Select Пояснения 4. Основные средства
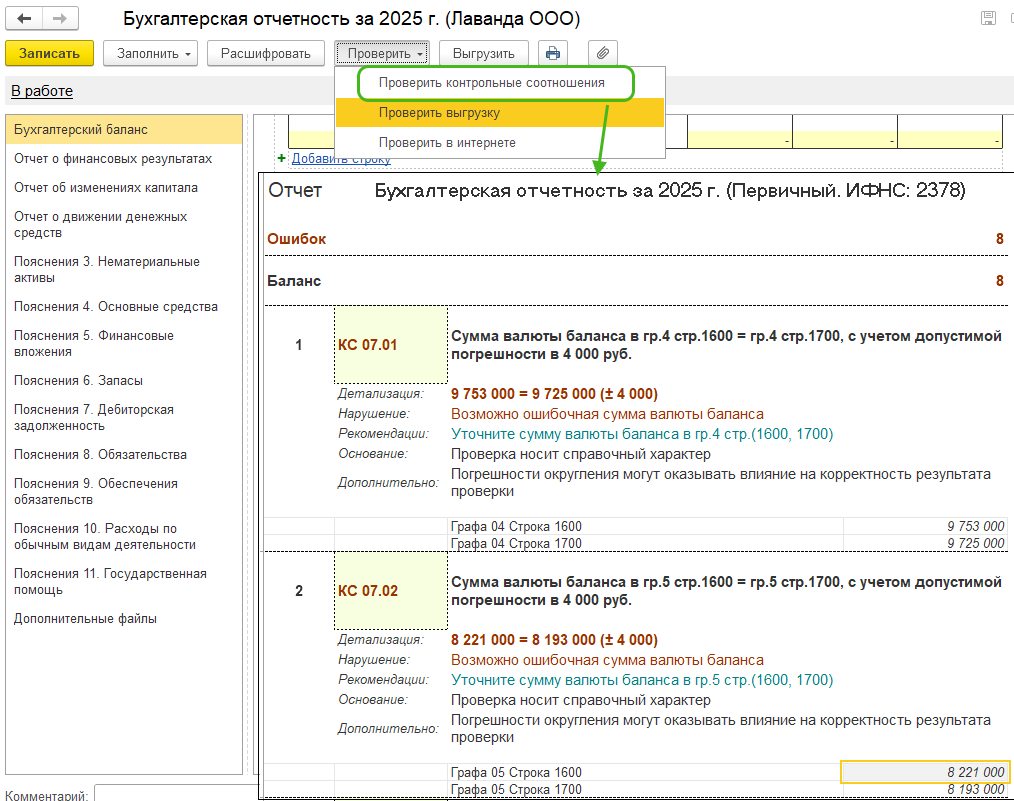 coord(116,307)
